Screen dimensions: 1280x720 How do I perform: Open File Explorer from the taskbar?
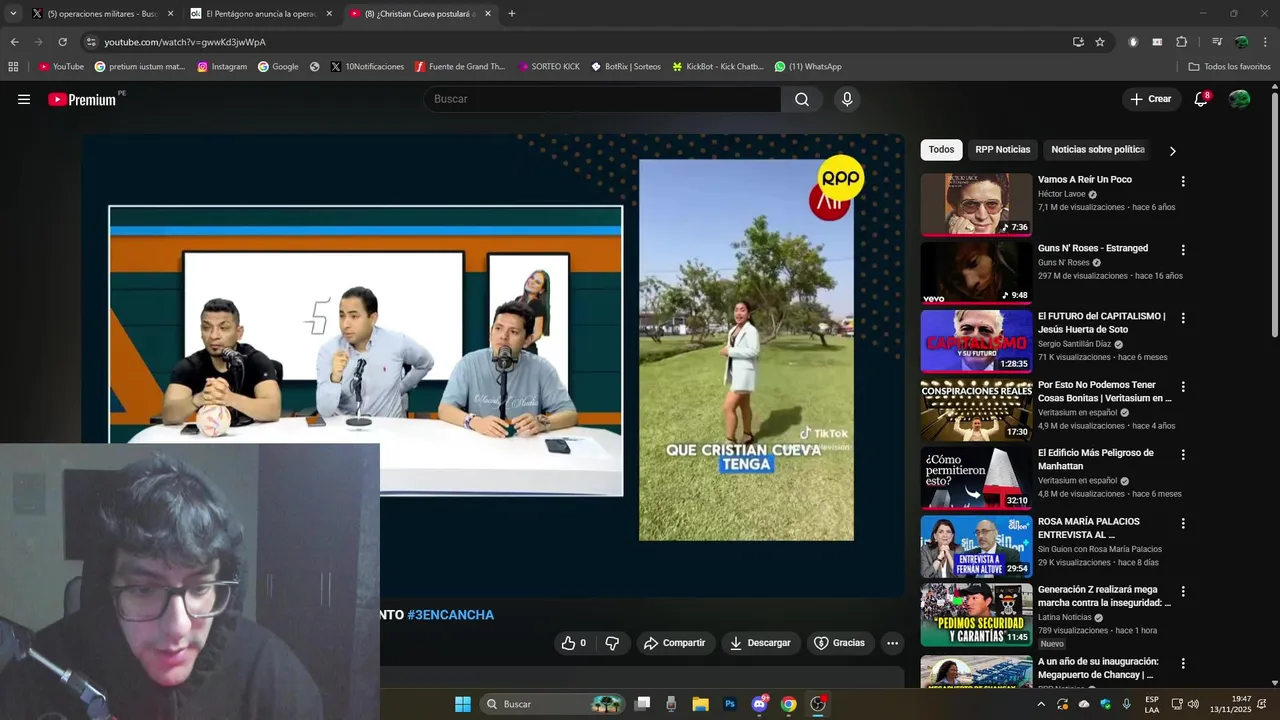(x=700, y=704)
